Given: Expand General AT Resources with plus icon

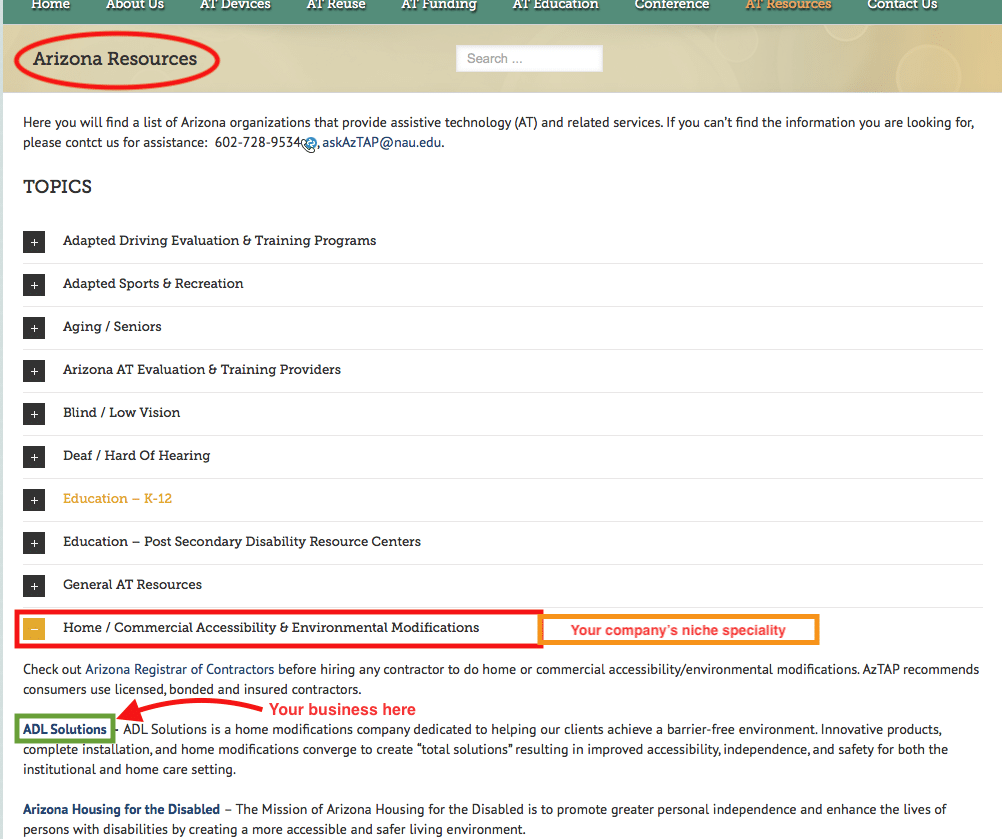Looking at the screenshot, I should click(x=34, y=586).
